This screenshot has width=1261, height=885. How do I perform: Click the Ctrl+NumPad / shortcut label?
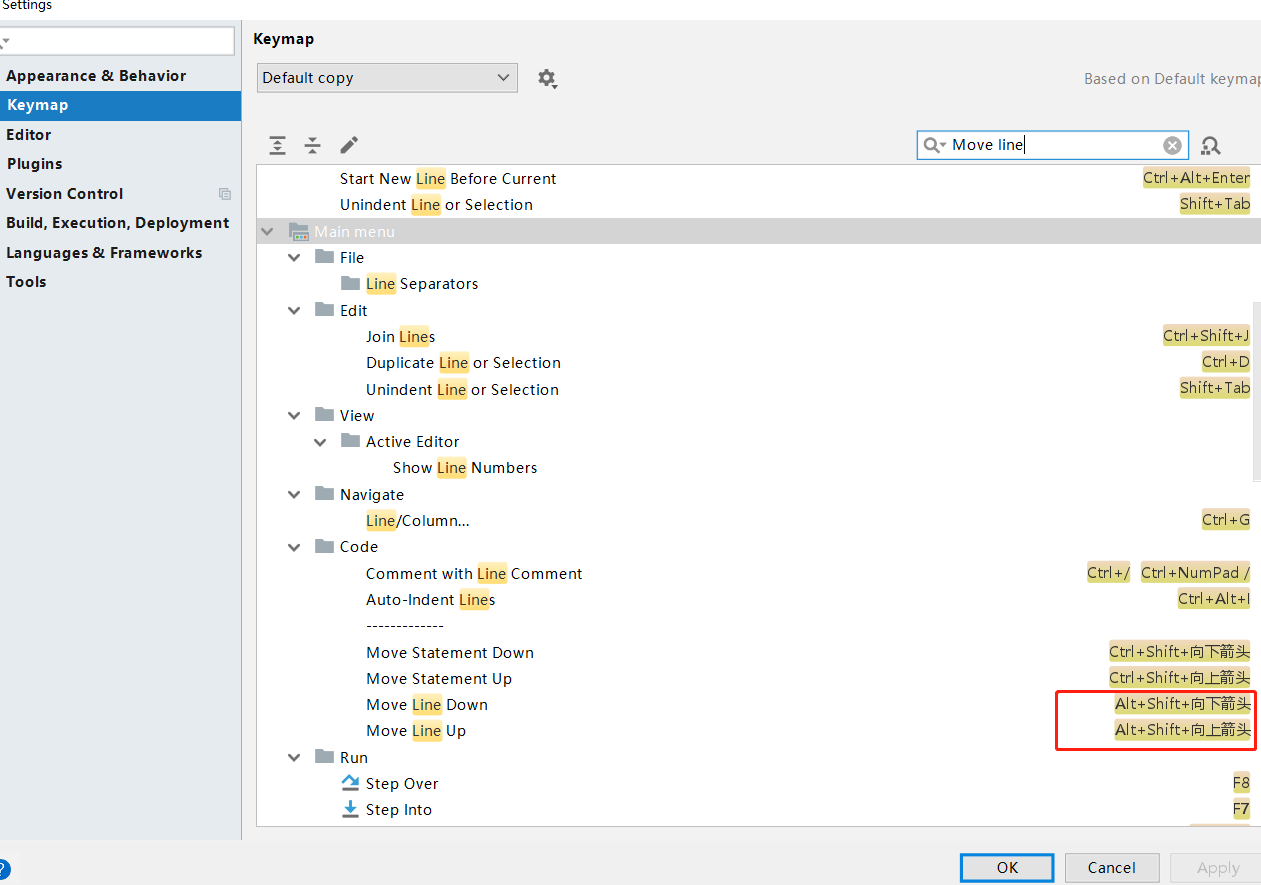click(x=1196, y=573)
